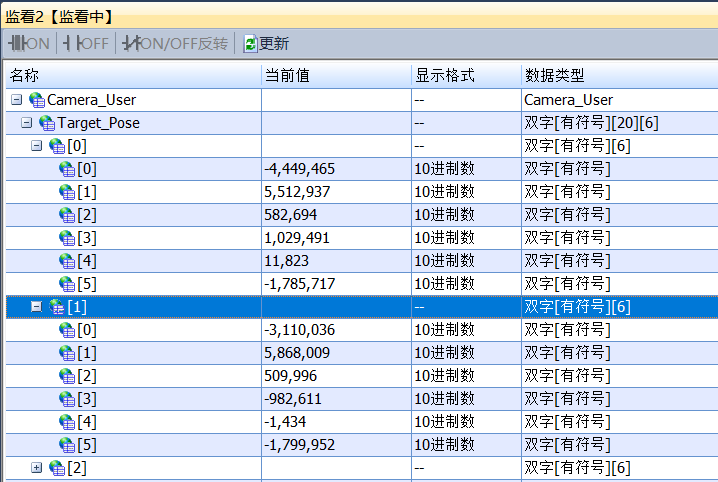
Task: Click icon of row valued 582,694
Action: click(x=67, y=215)
